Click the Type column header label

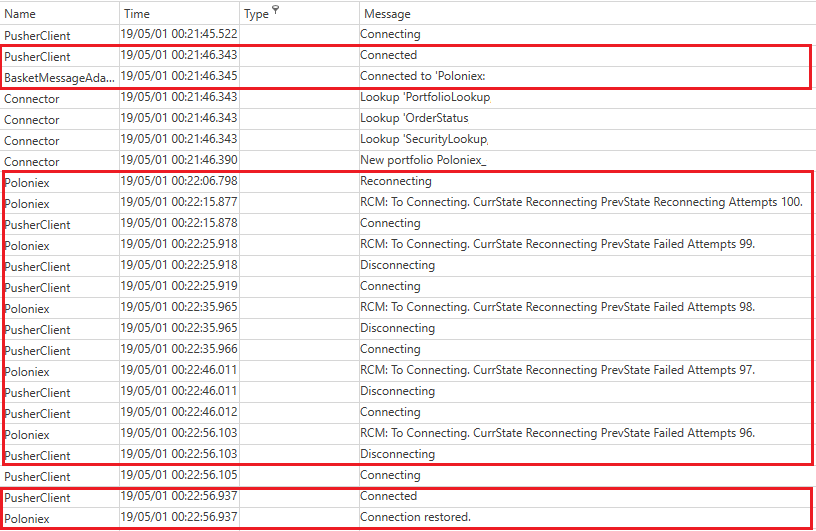click(x=256, y=15)
